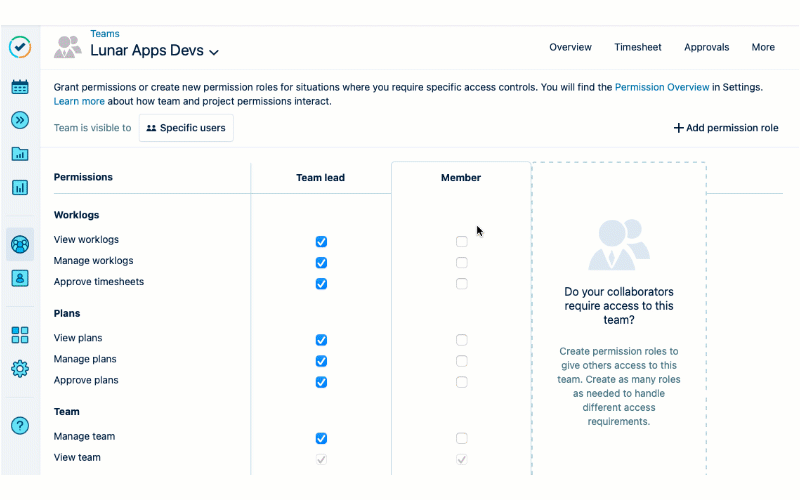The width and height of the screenshot is (800, 500).
Task: Open the settings gear icon
Action: (x=20, y=368)
